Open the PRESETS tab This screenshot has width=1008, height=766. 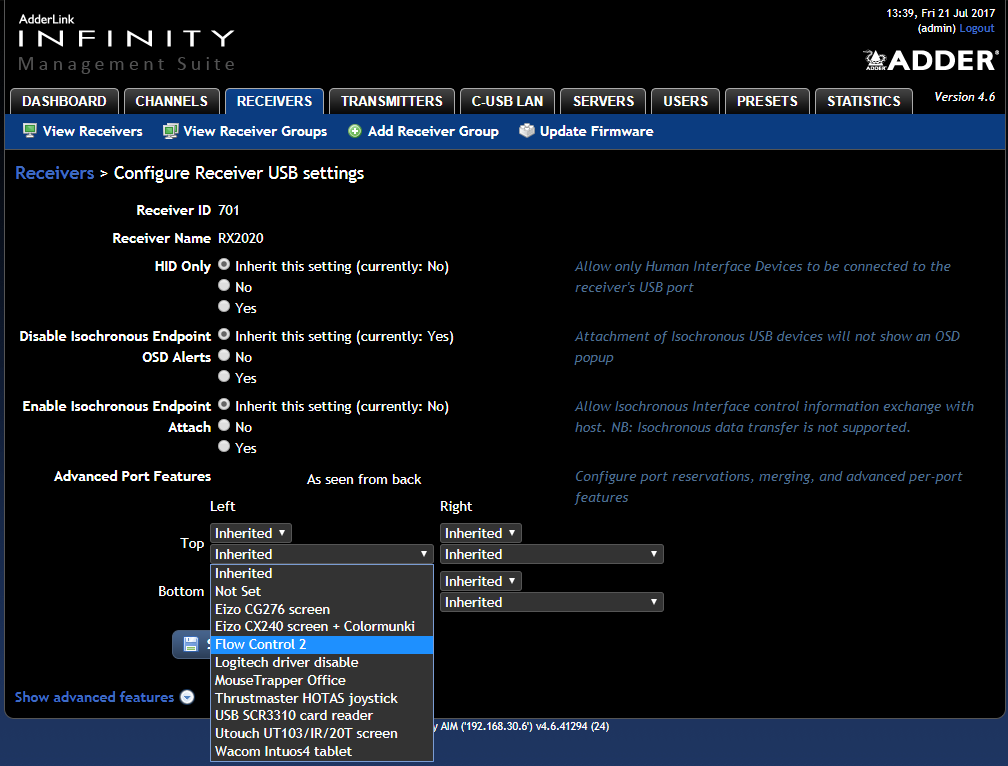pos(767,102)
